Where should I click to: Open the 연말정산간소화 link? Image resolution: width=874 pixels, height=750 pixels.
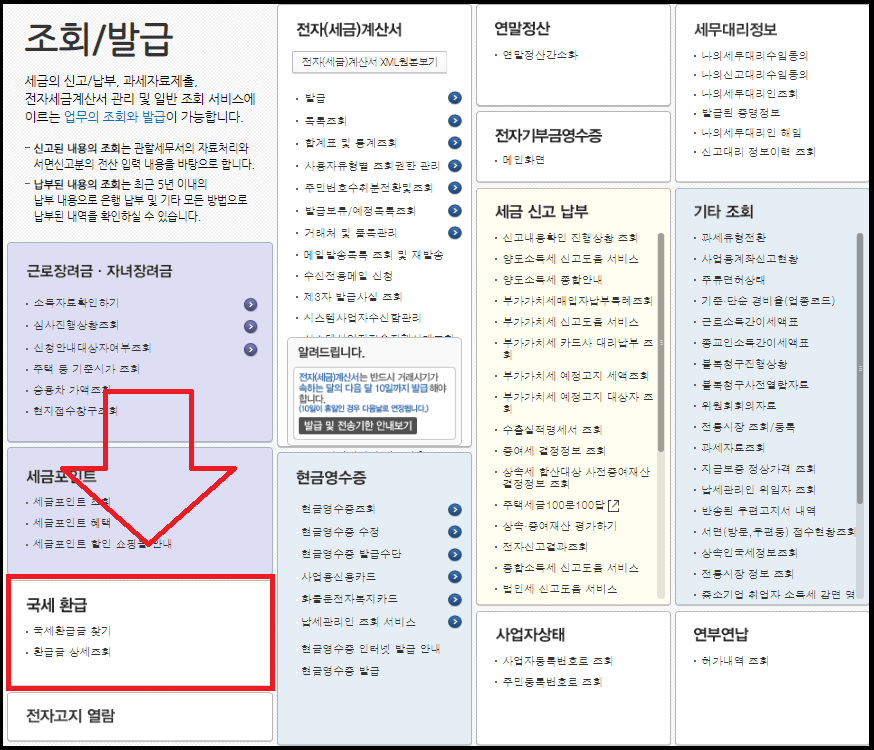540,55
